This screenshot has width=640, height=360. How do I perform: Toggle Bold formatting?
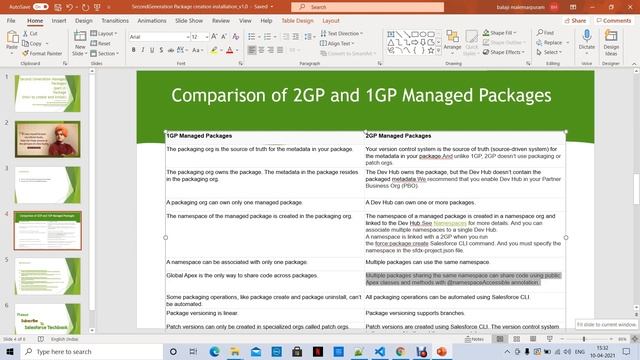point(133,50)
